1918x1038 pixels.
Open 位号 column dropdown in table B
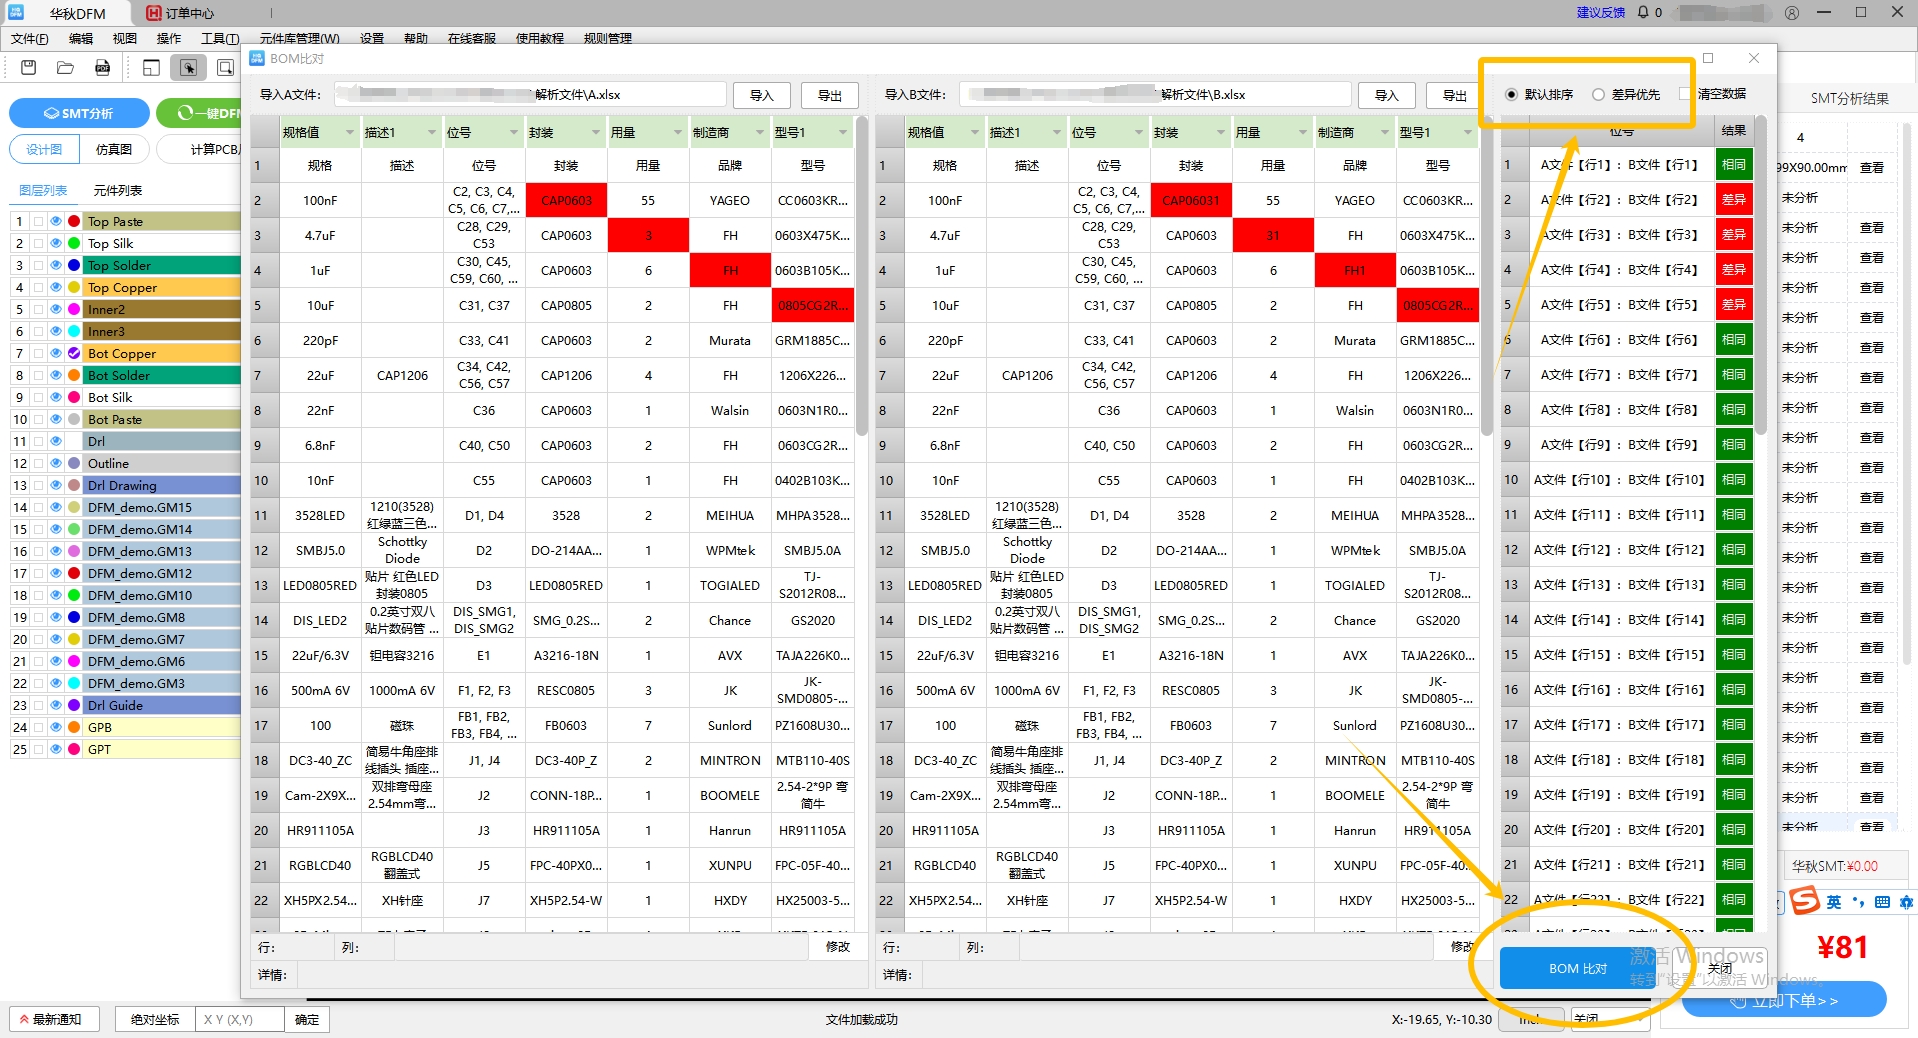[1139, 132]
